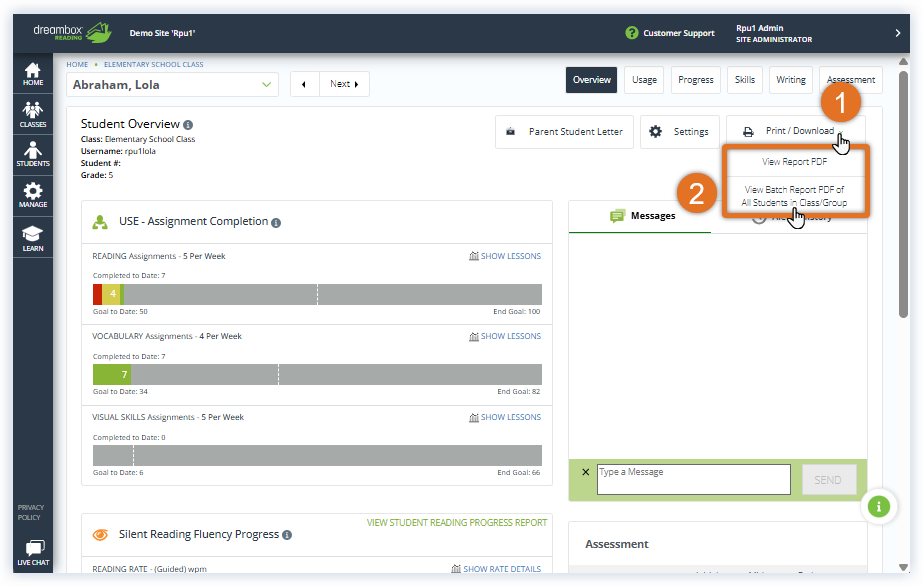This screenshot has width=923, height=586.
Task: Click the Type a Message input field
Action: pyautogui.click(x=693, y=479)
